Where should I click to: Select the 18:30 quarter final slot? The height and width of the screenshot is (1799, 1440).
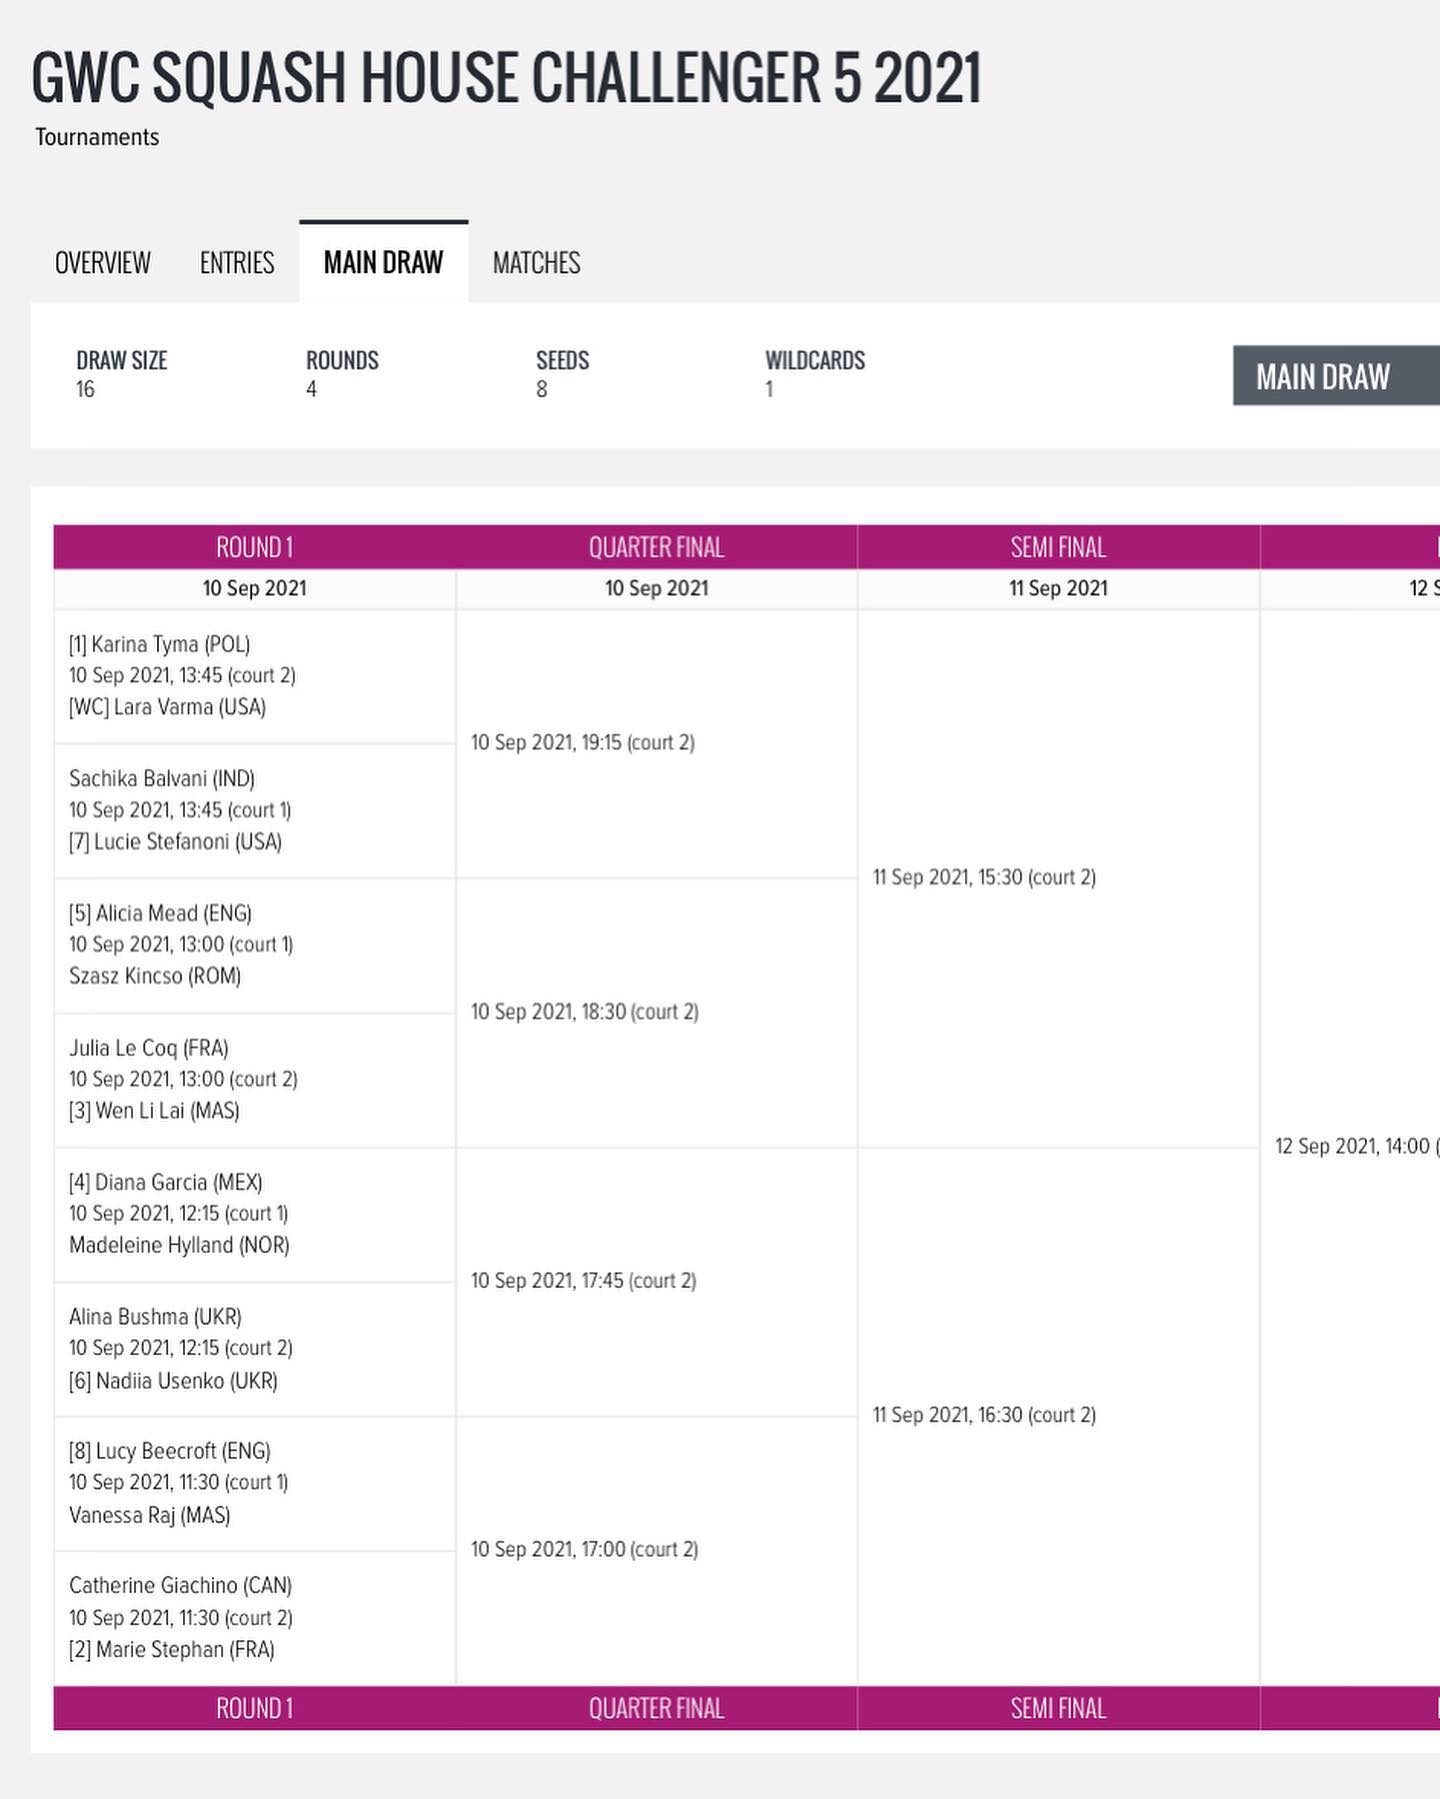pyautogui.click(x=585, y=1012)
